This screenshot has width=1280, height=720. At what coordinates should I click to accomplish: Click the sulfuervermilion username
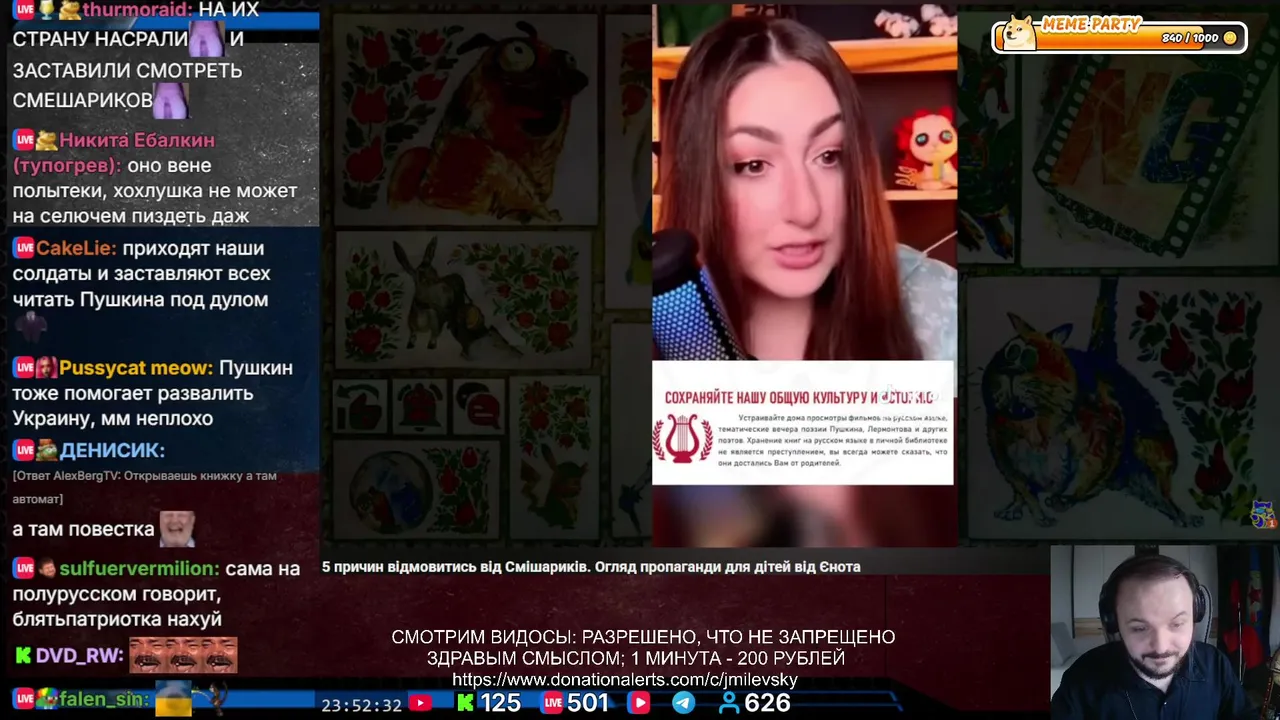(139, 568)
